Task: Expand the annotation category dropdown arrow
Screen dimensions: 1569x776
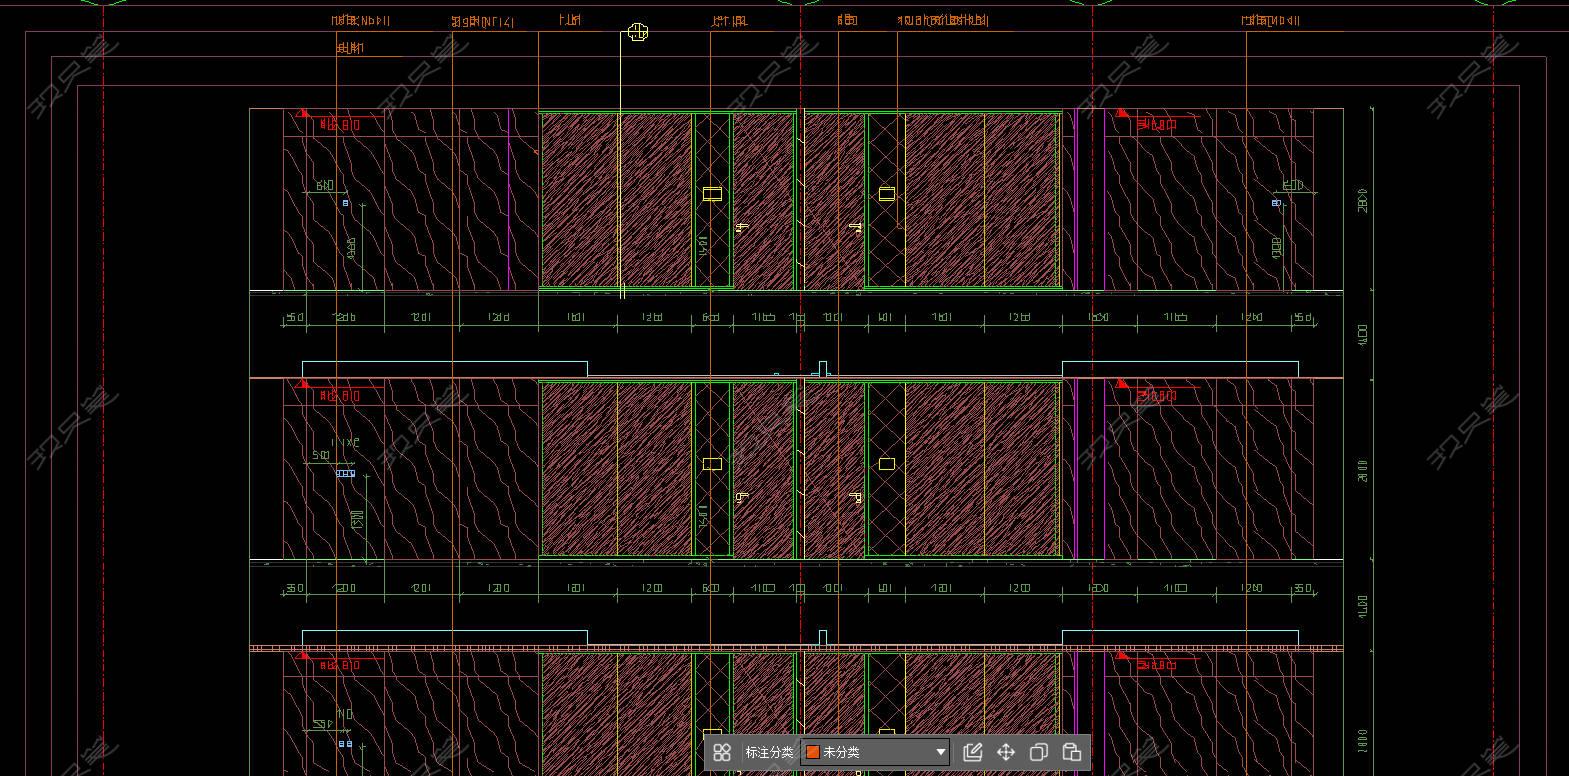Action: coord(940,752)
